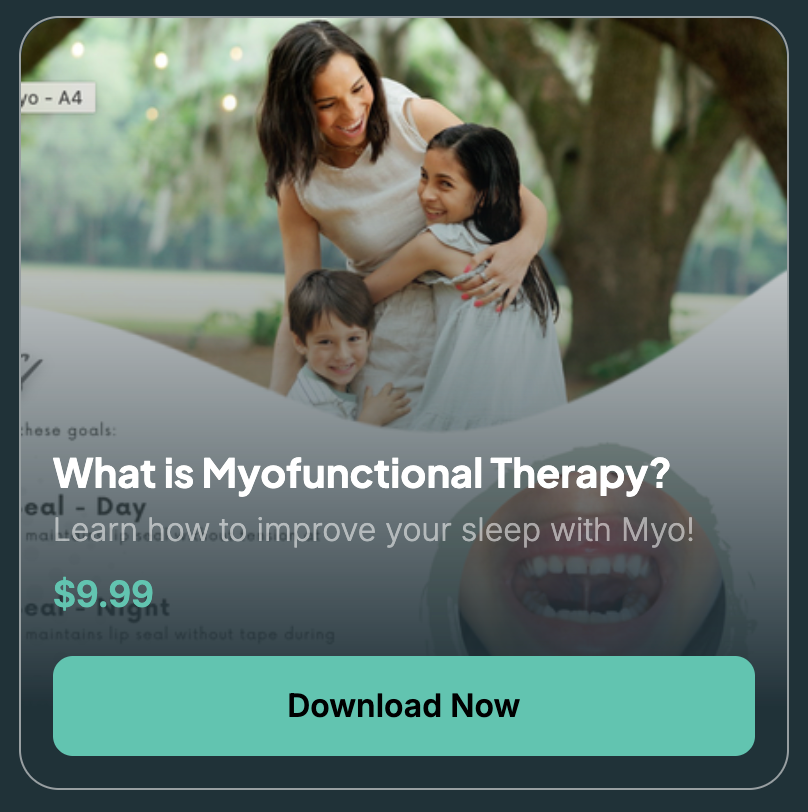Click the 'Learn how to improve your sleep' subtitle
This screenshot has width=808, height=812.
[x=373, y=530]
